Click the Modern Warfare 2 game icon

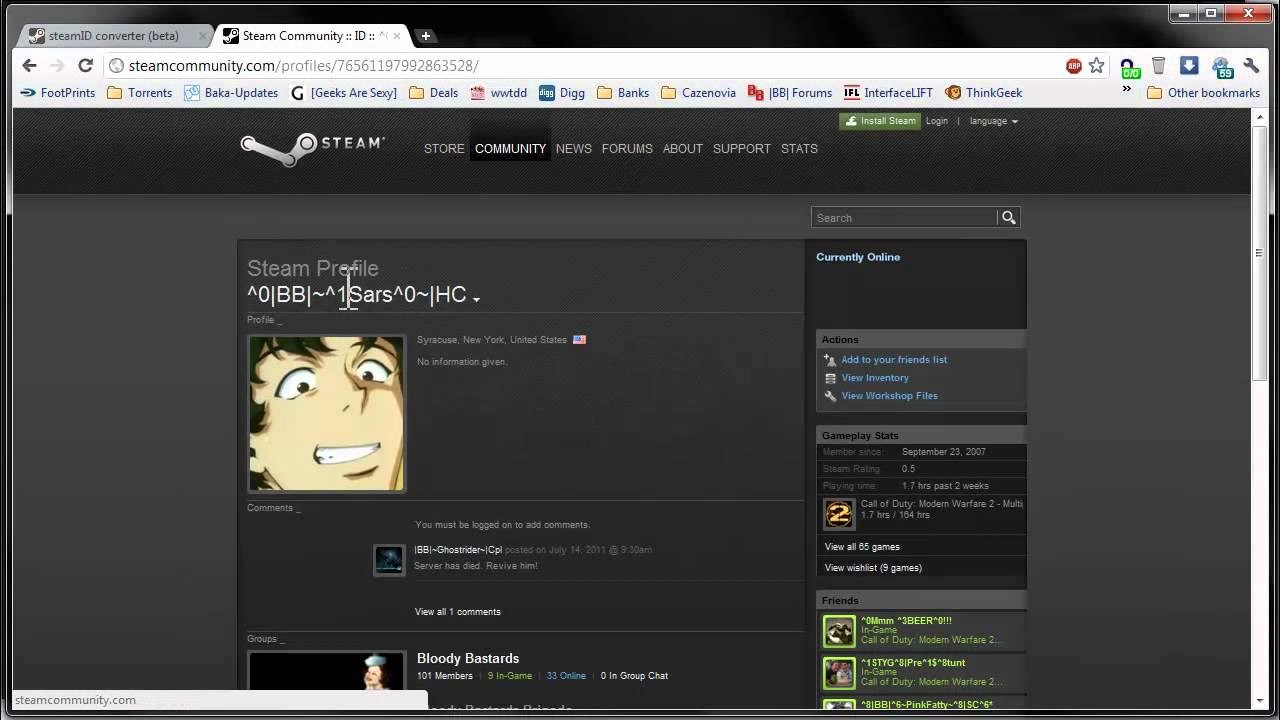click(x=839, y=514)
